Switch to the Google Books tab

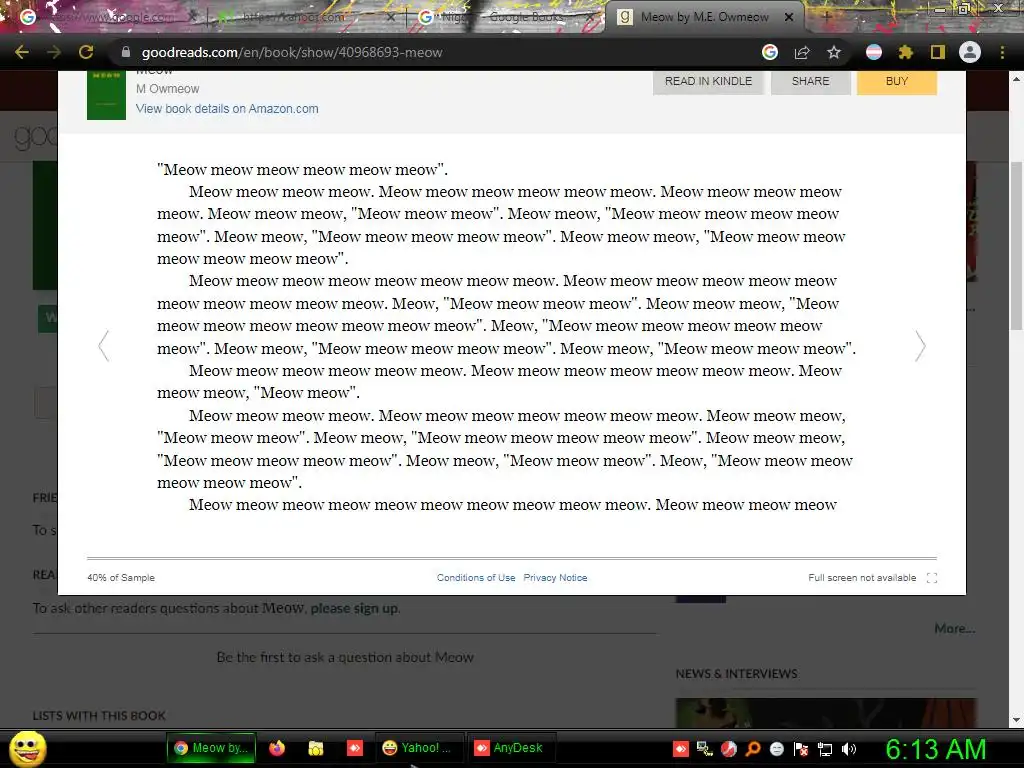tap(506, 18)
